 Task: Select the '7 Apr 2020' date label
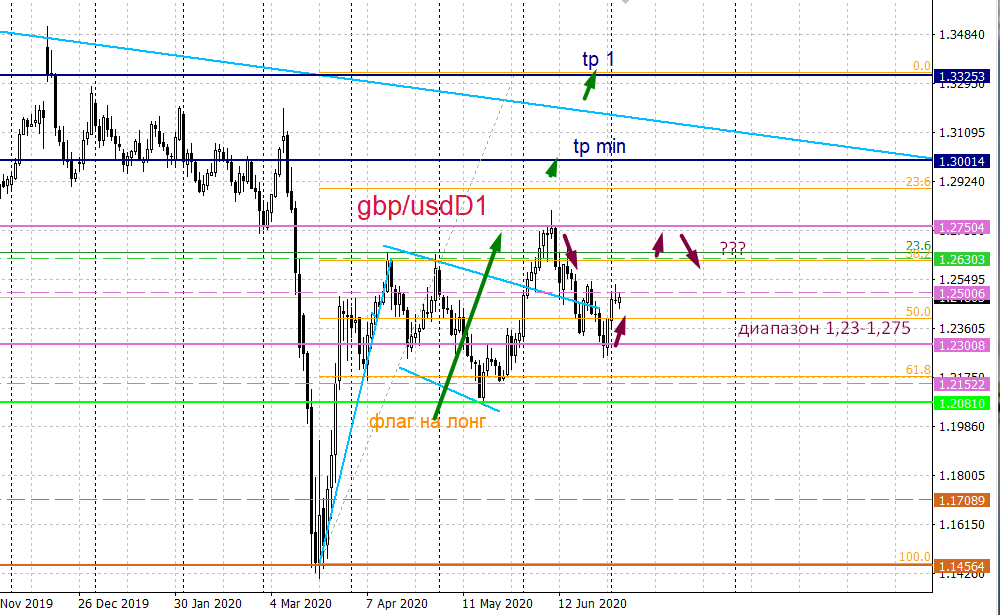pos(397,604)
